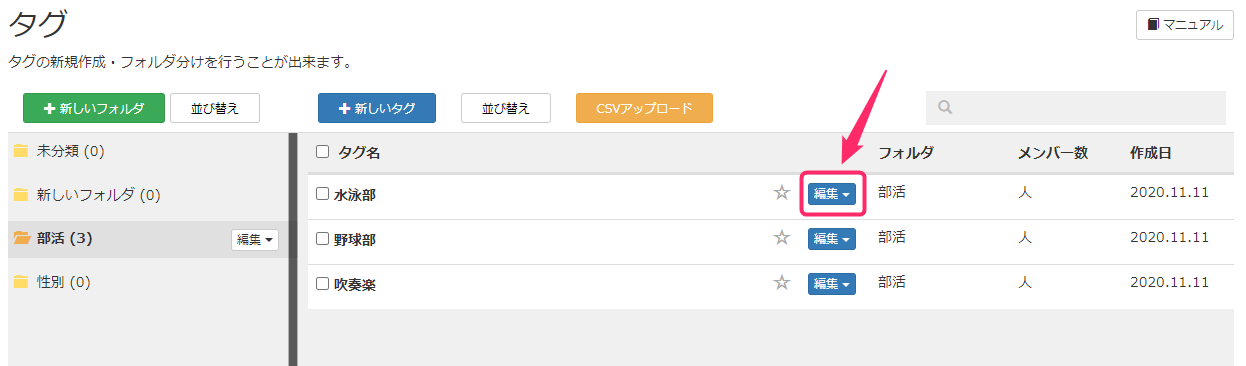This screenshot has width=1246, height=366.
Task: Click the green 新しいフォルダ button
Action: pos(94,108)
